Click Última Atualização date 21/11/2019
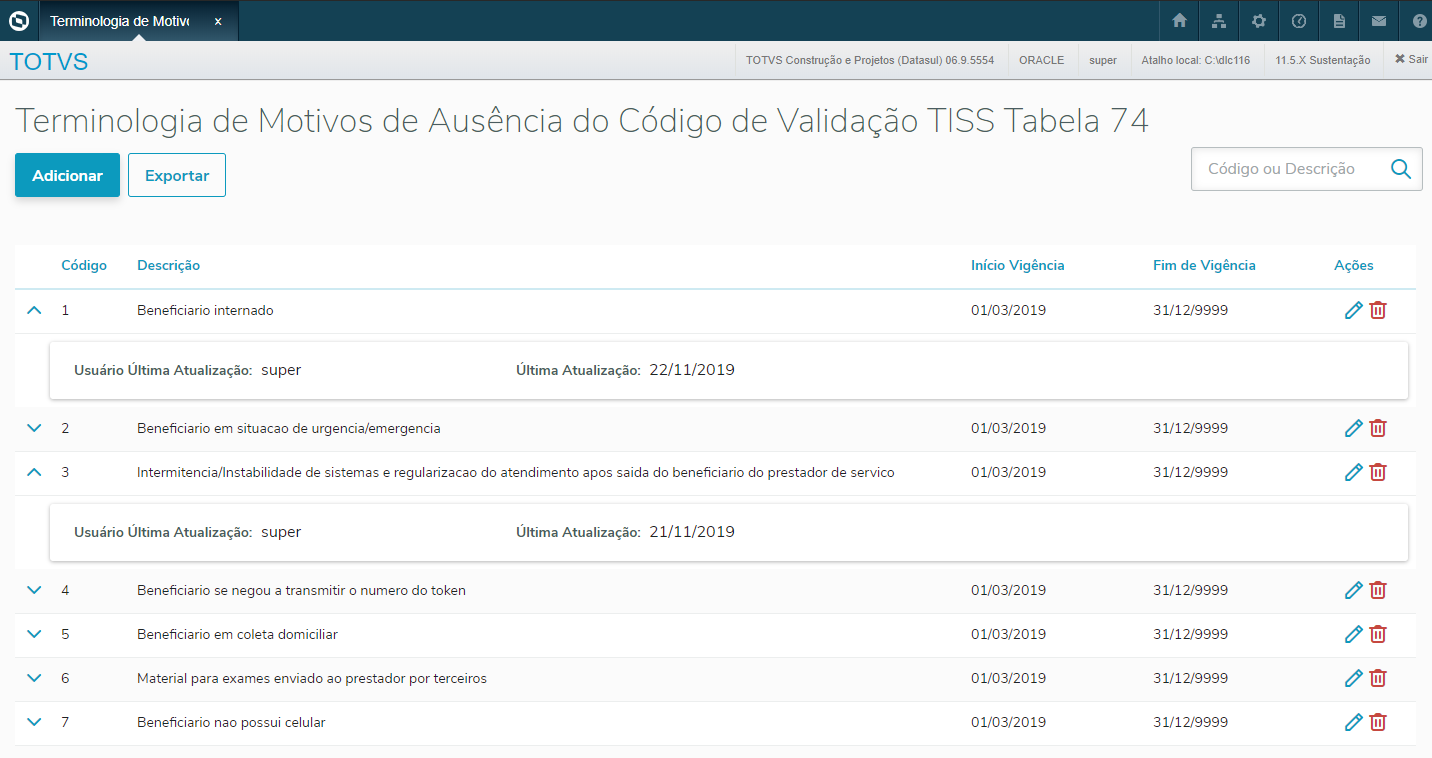 click(692, 532)
